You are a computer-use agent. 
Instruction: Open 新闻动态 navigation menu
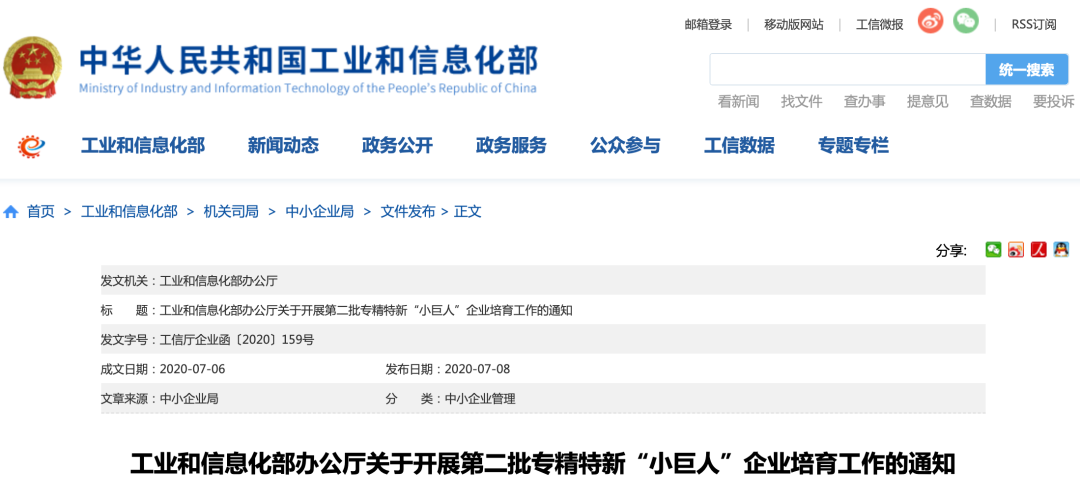click(x=283, y=145)
